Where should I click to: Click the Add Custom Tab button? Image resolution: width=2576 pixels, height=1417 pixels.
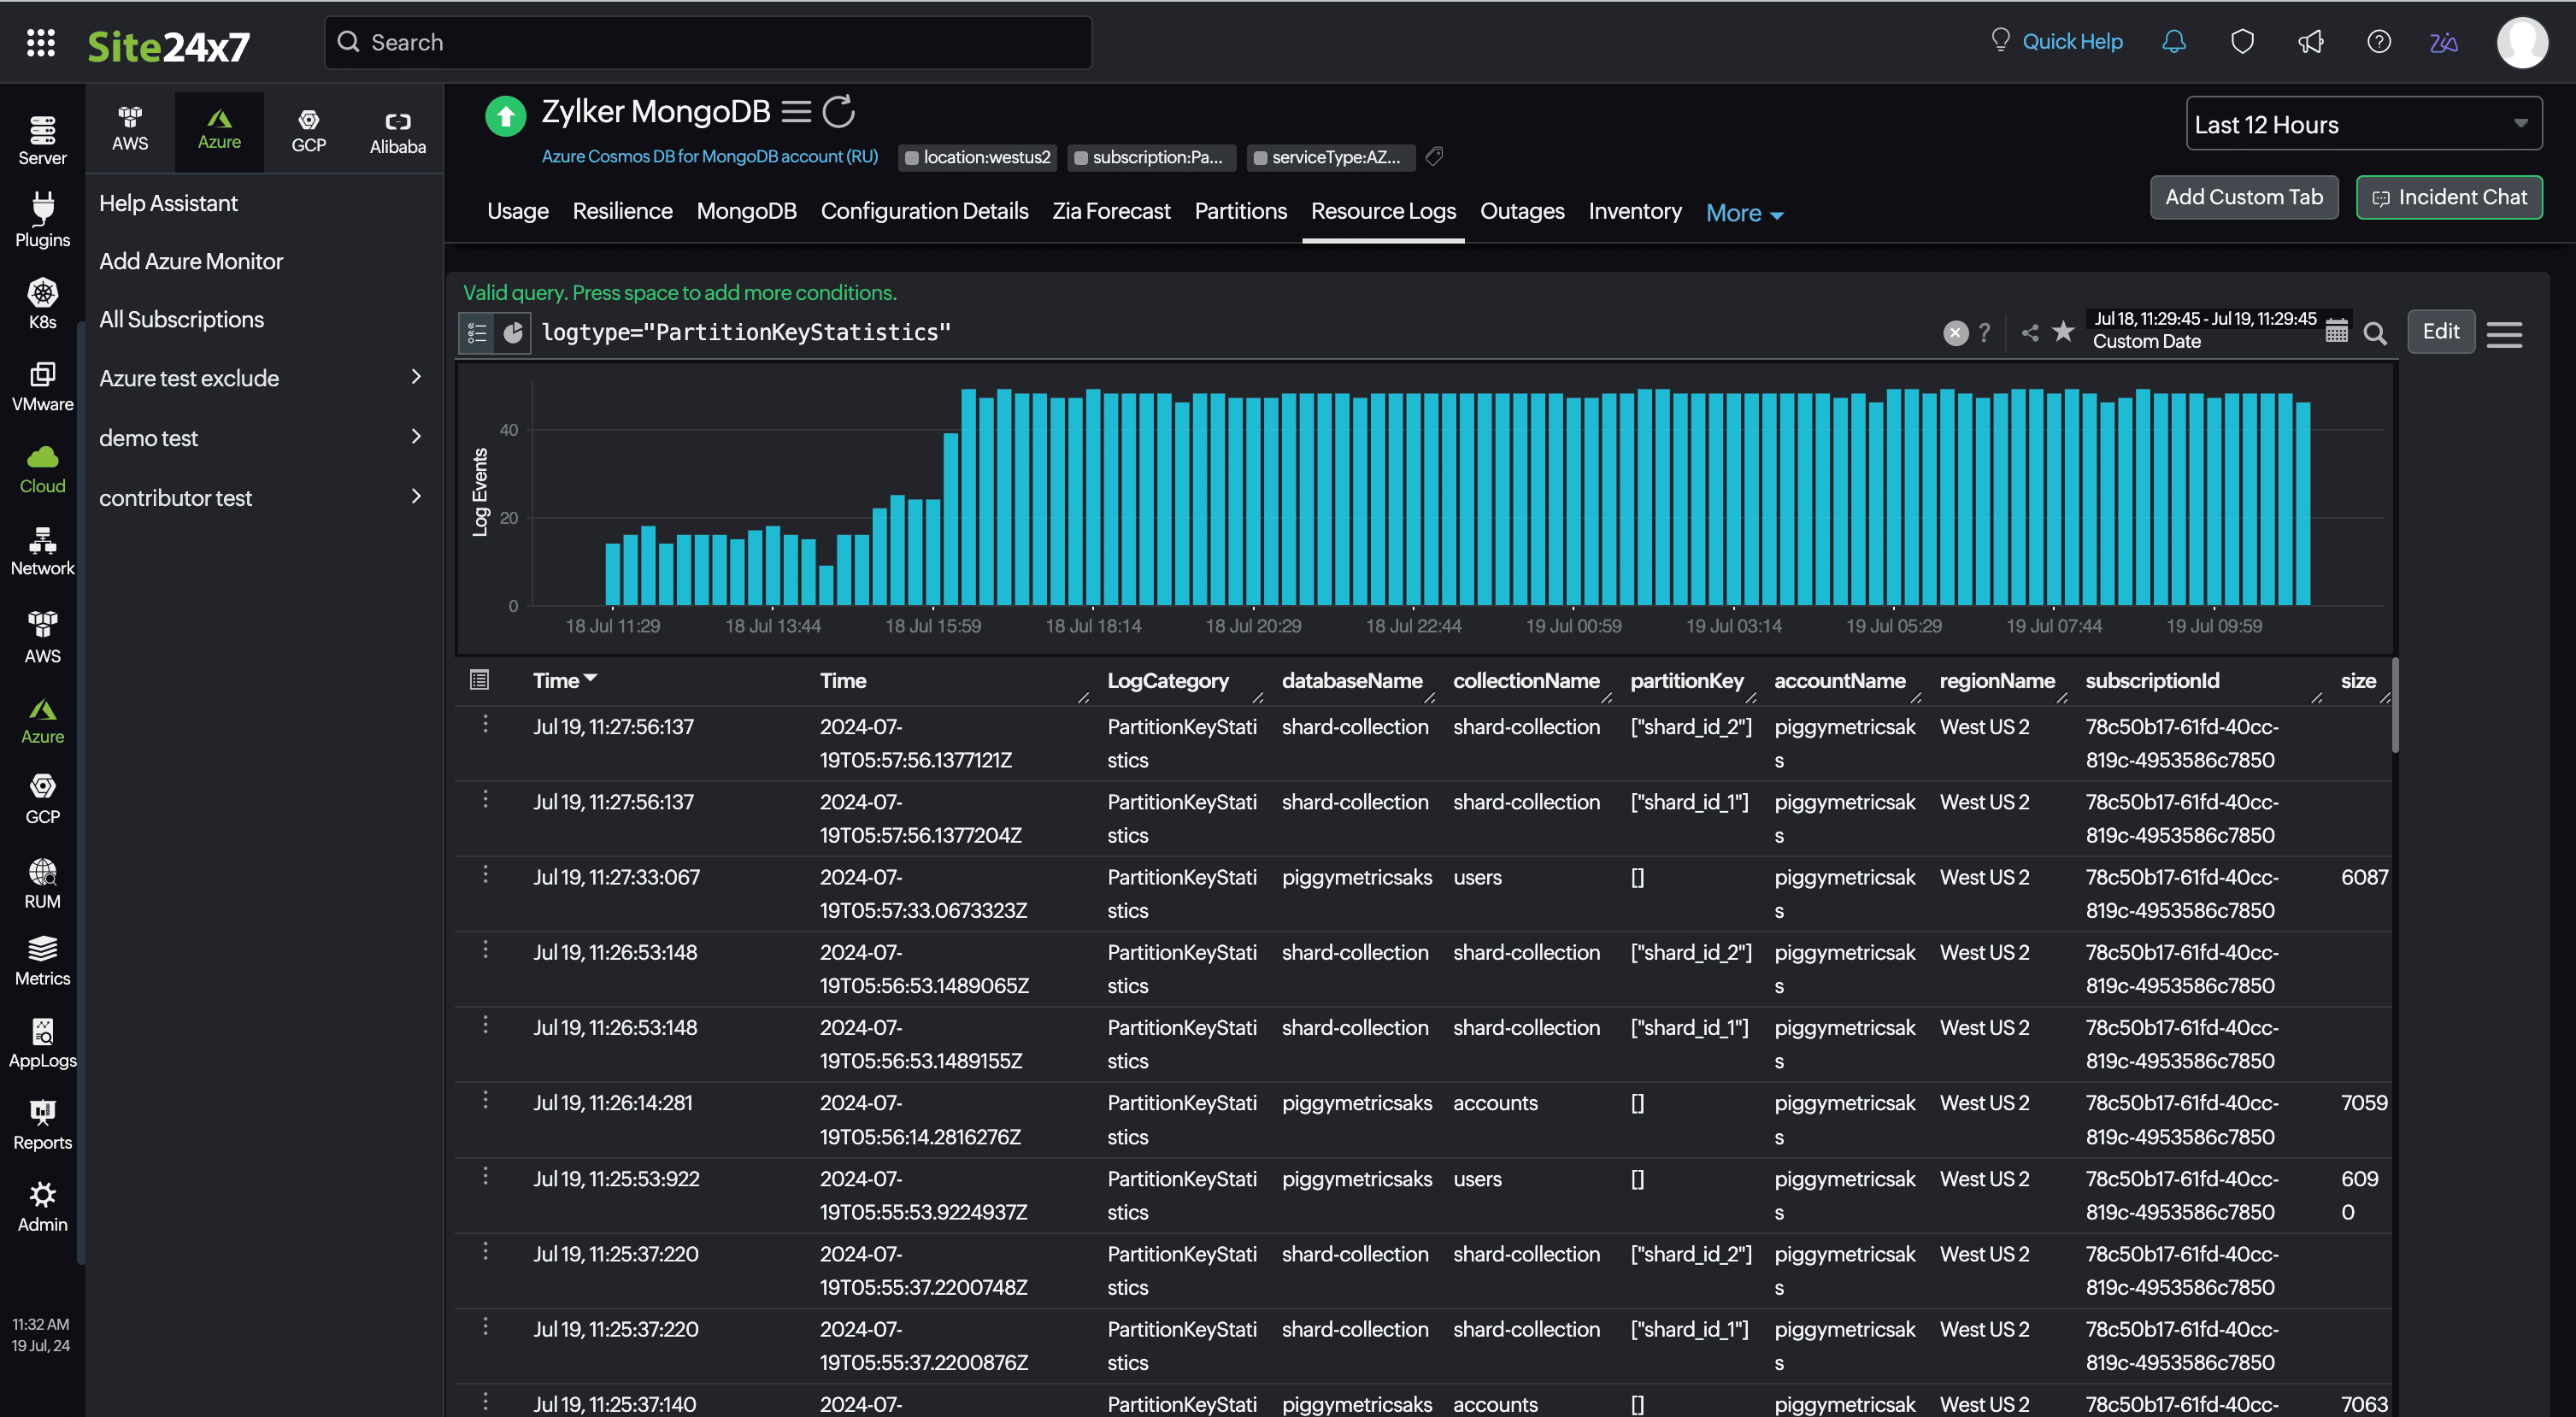(2244, 197)
